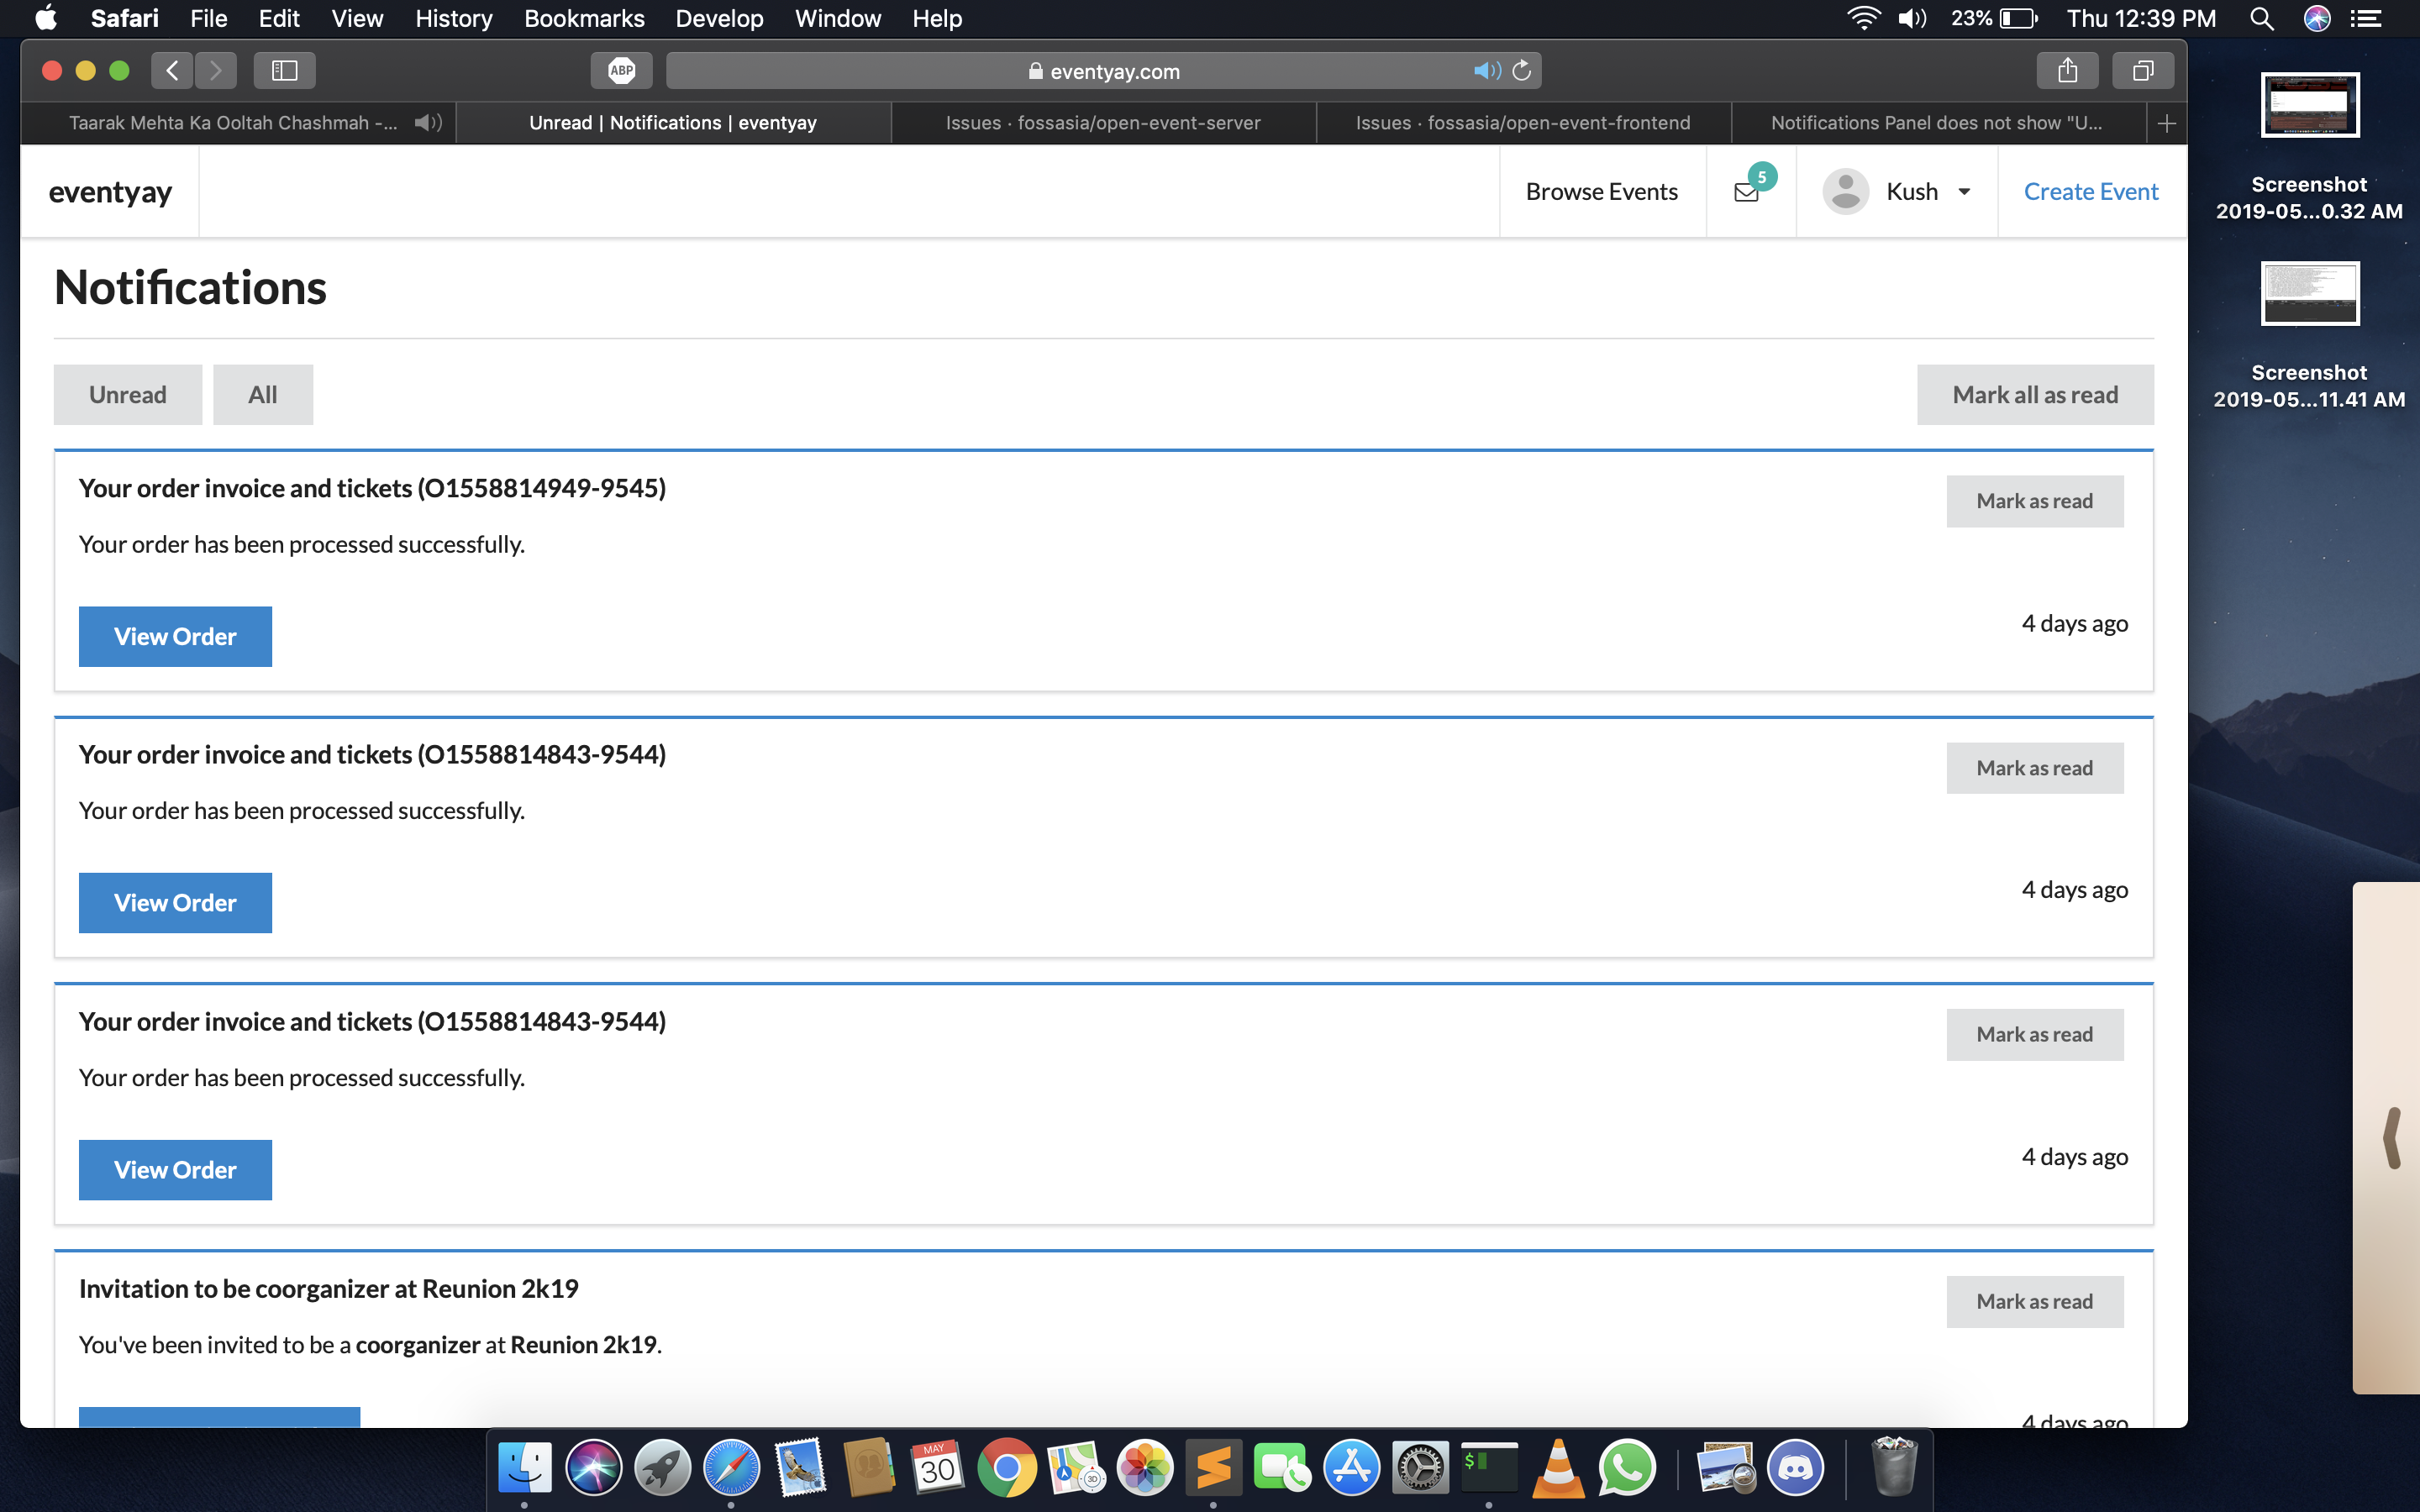Screen dimensions: 2420x1512
Task: Open volume control in menu bar
Action: point(1912,18)
